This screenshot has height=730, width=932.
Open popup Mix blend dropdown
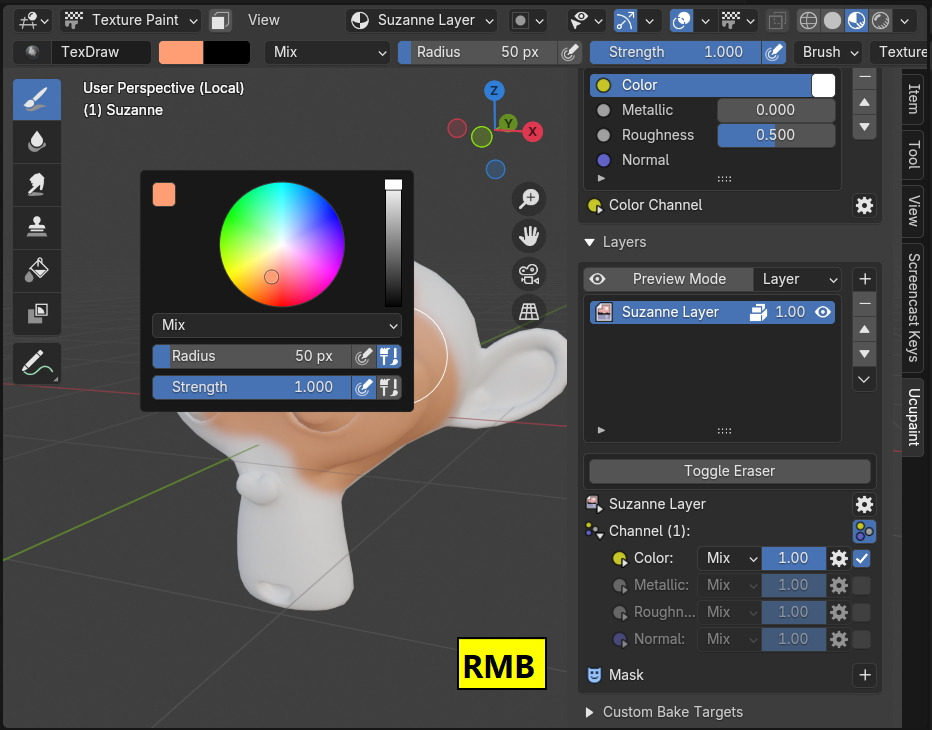click(x=277, y=325)
